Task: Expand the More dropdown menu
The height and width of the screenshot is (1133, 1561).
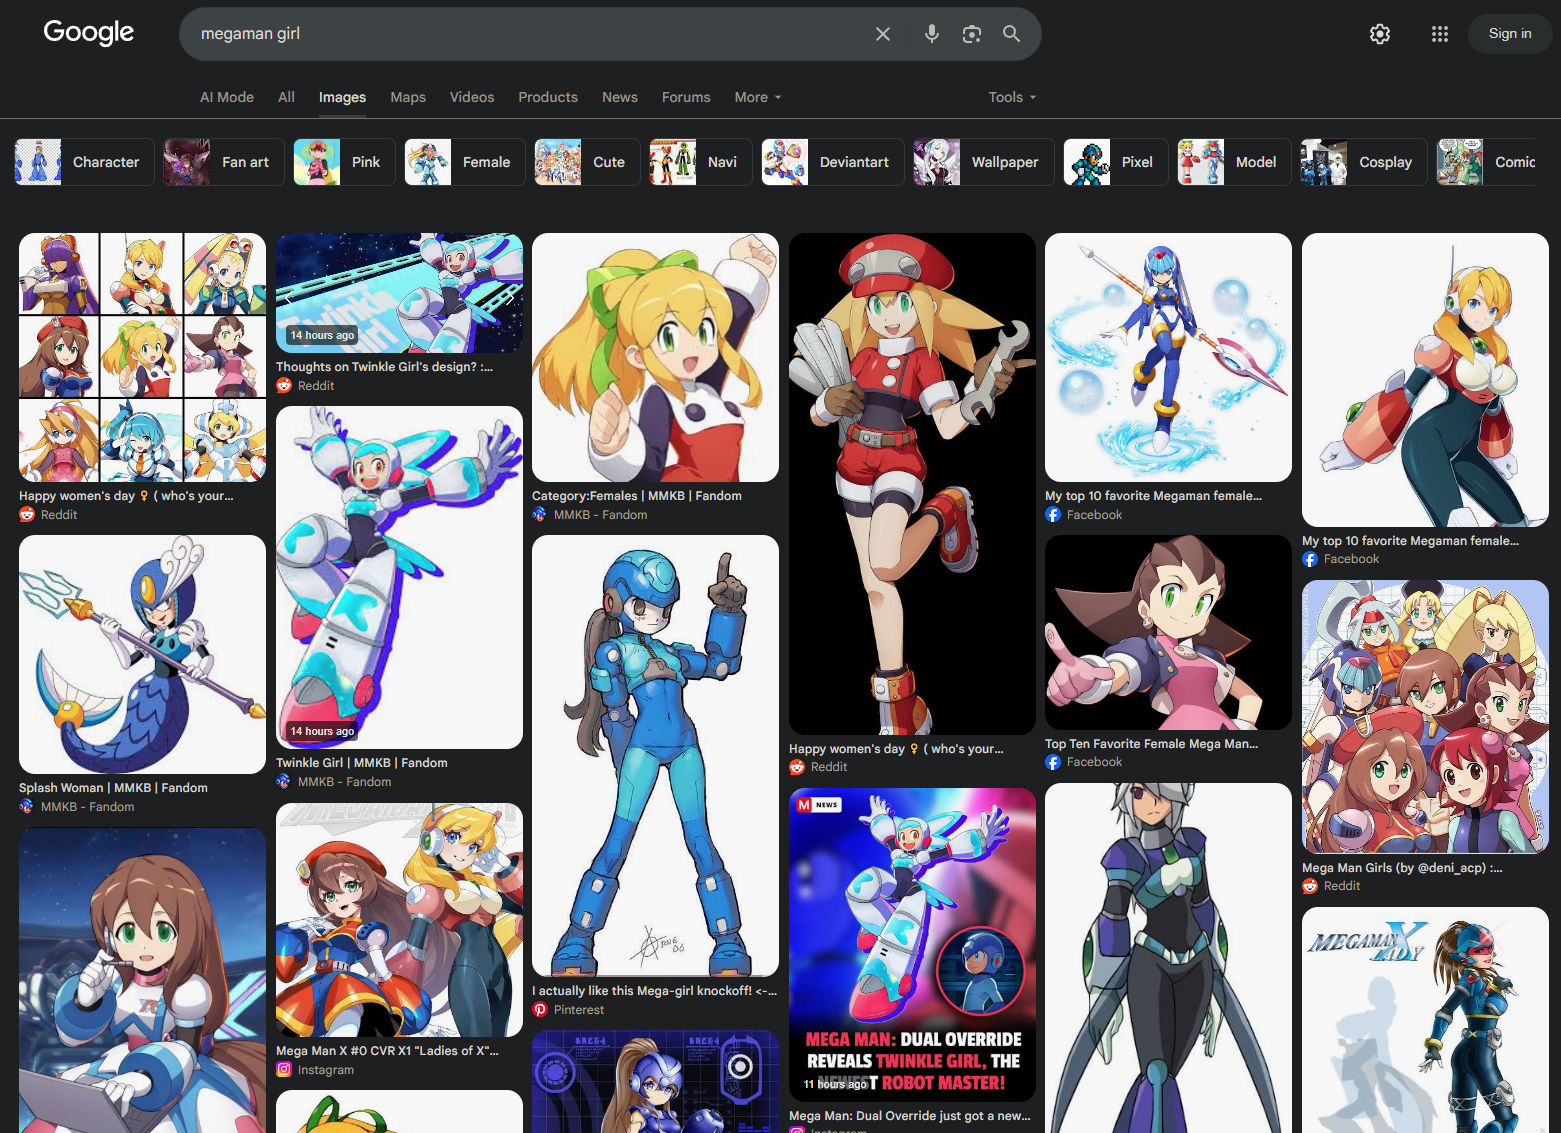Action: (x=758, y=97)
